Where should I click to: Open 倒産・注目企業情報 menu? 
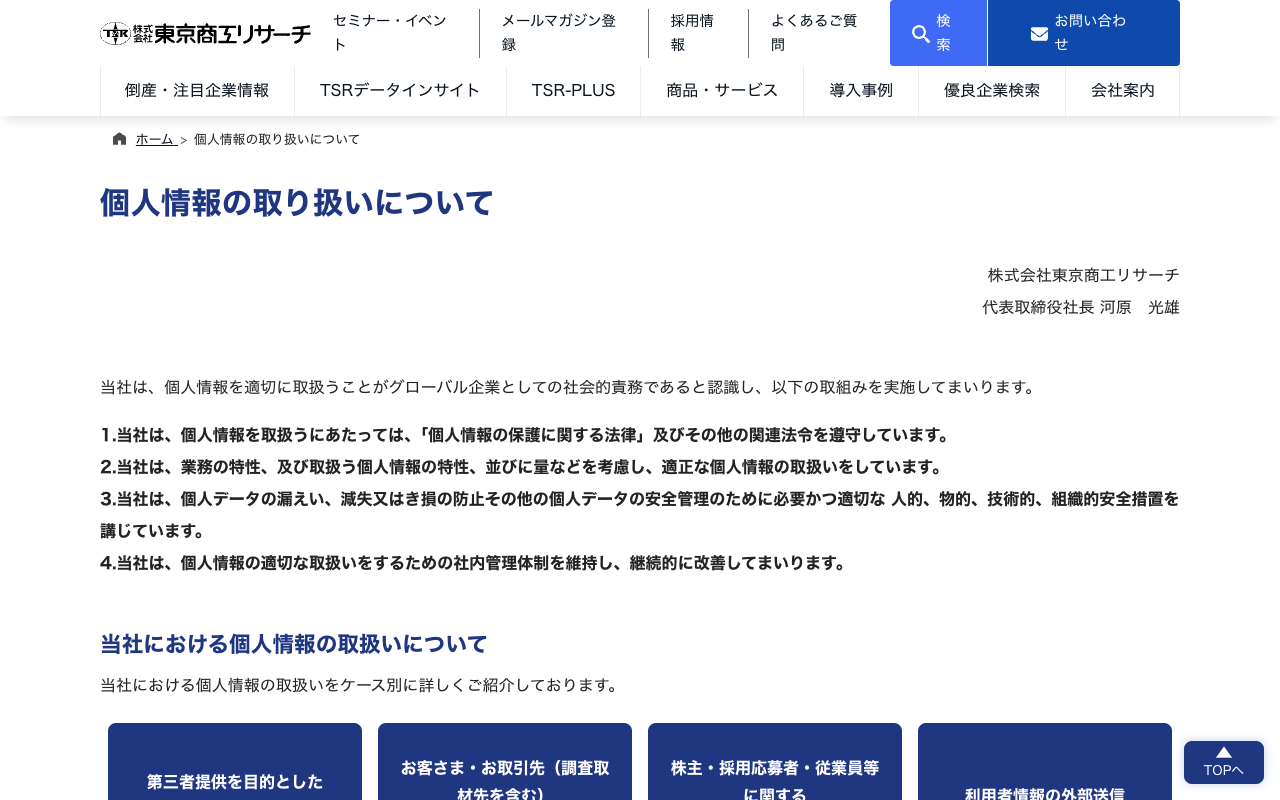coord(197,91)
